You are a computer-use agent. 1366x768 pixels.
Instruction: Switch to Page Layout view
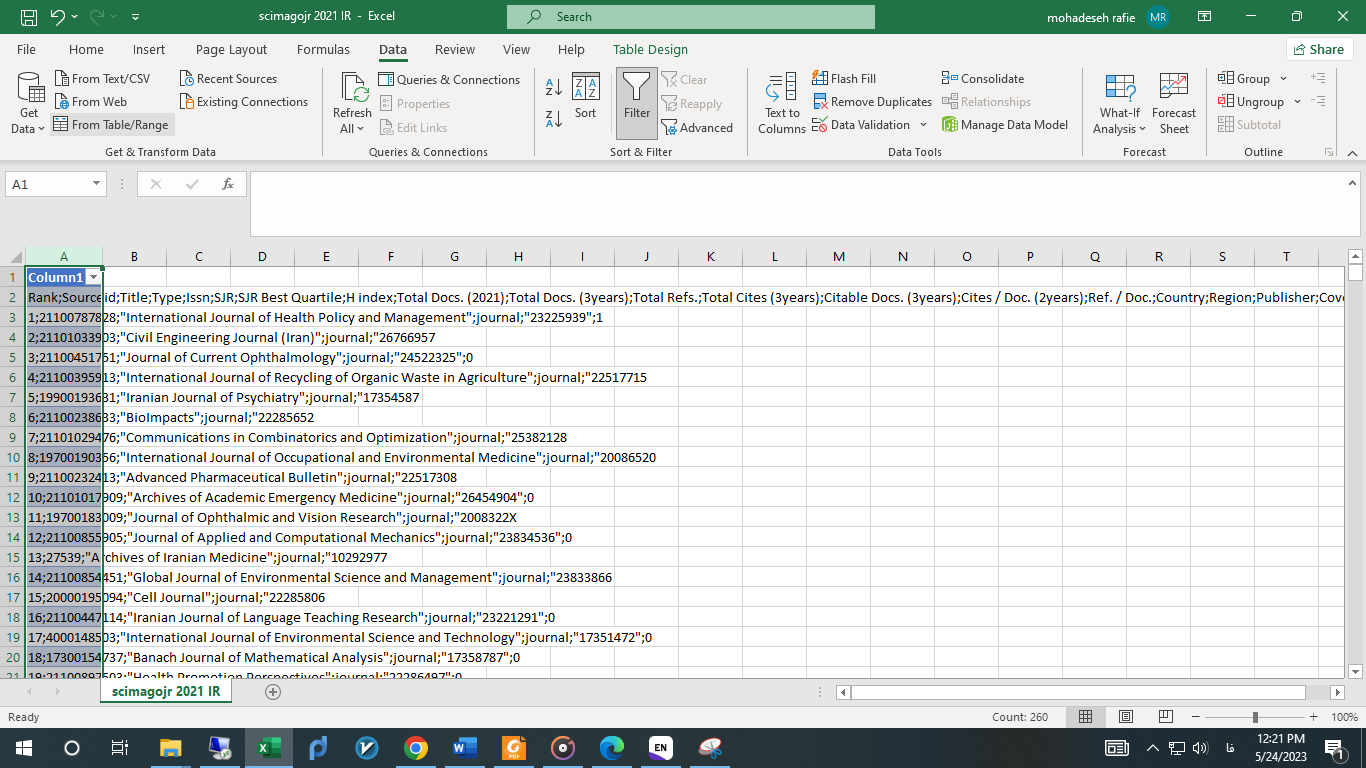coord(1126,717)
